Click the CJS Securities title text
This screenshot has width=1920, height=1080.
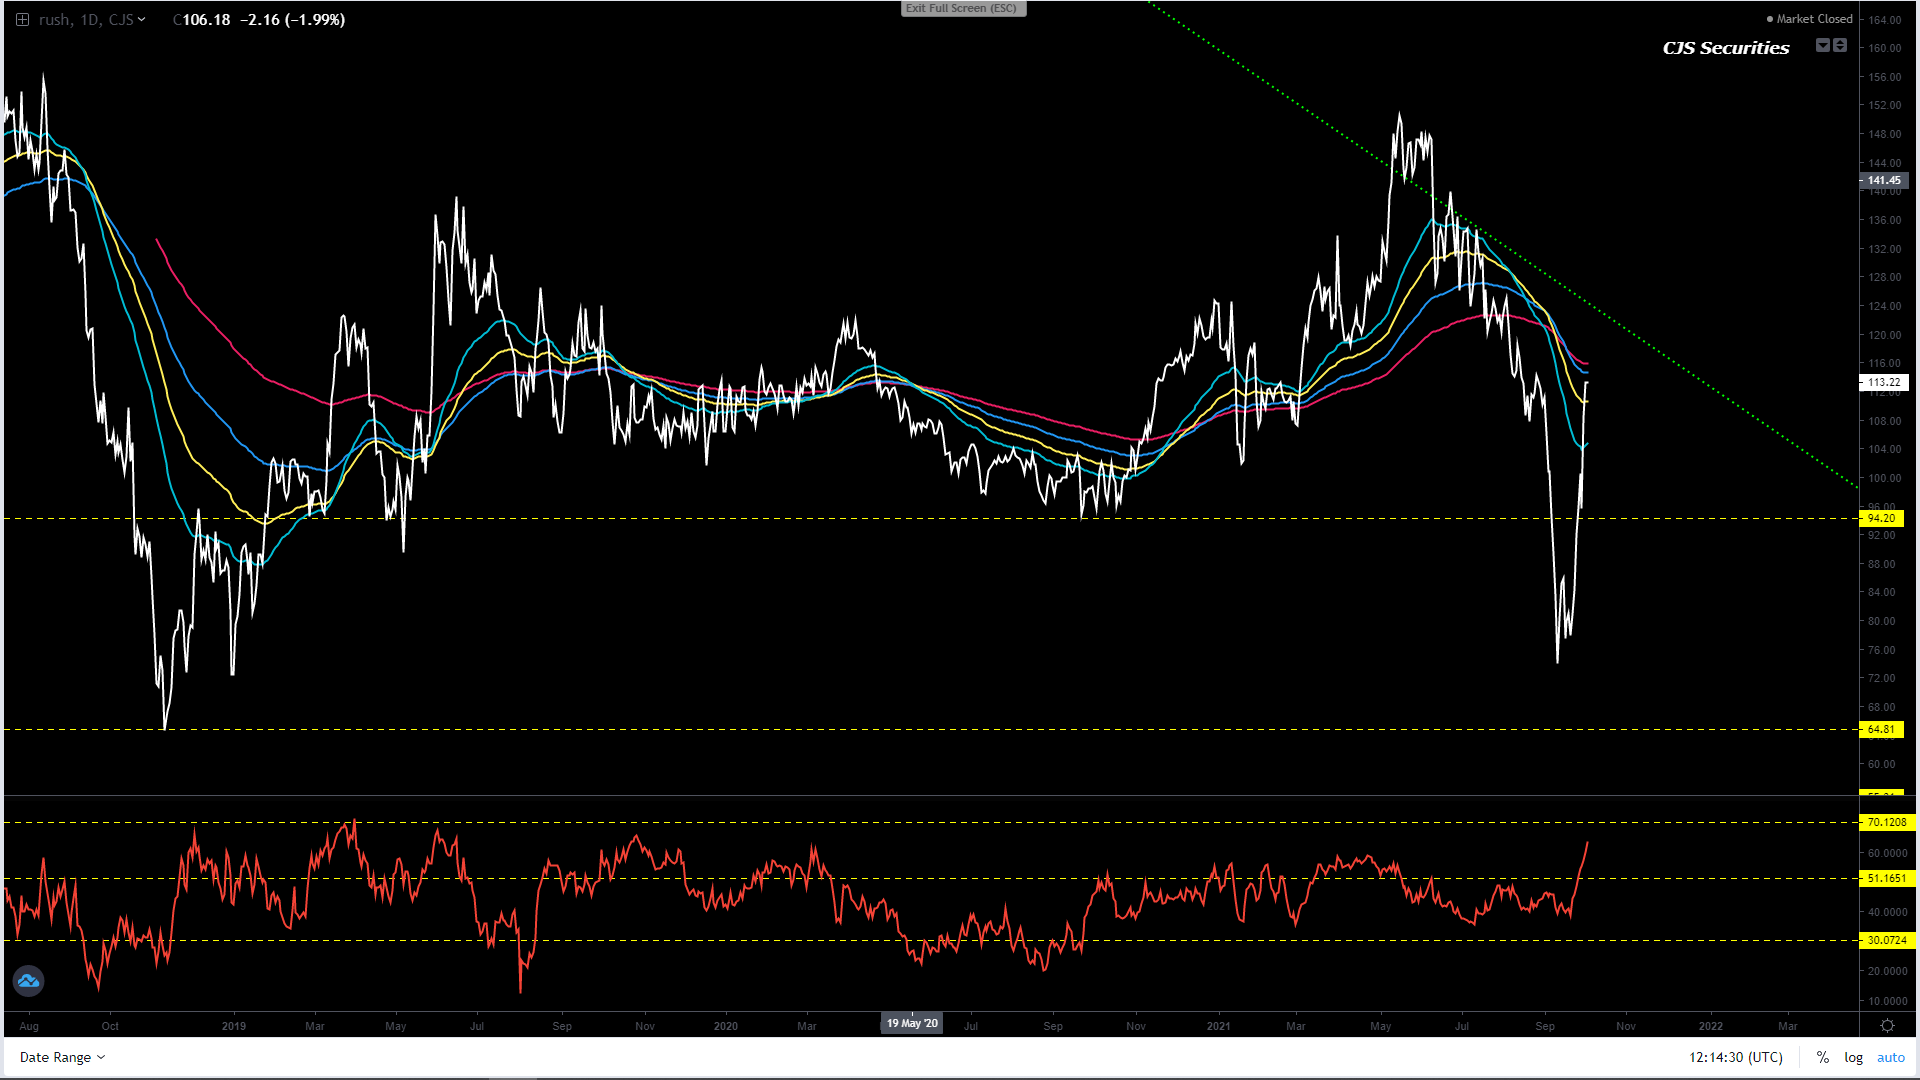click(1725, 48)
